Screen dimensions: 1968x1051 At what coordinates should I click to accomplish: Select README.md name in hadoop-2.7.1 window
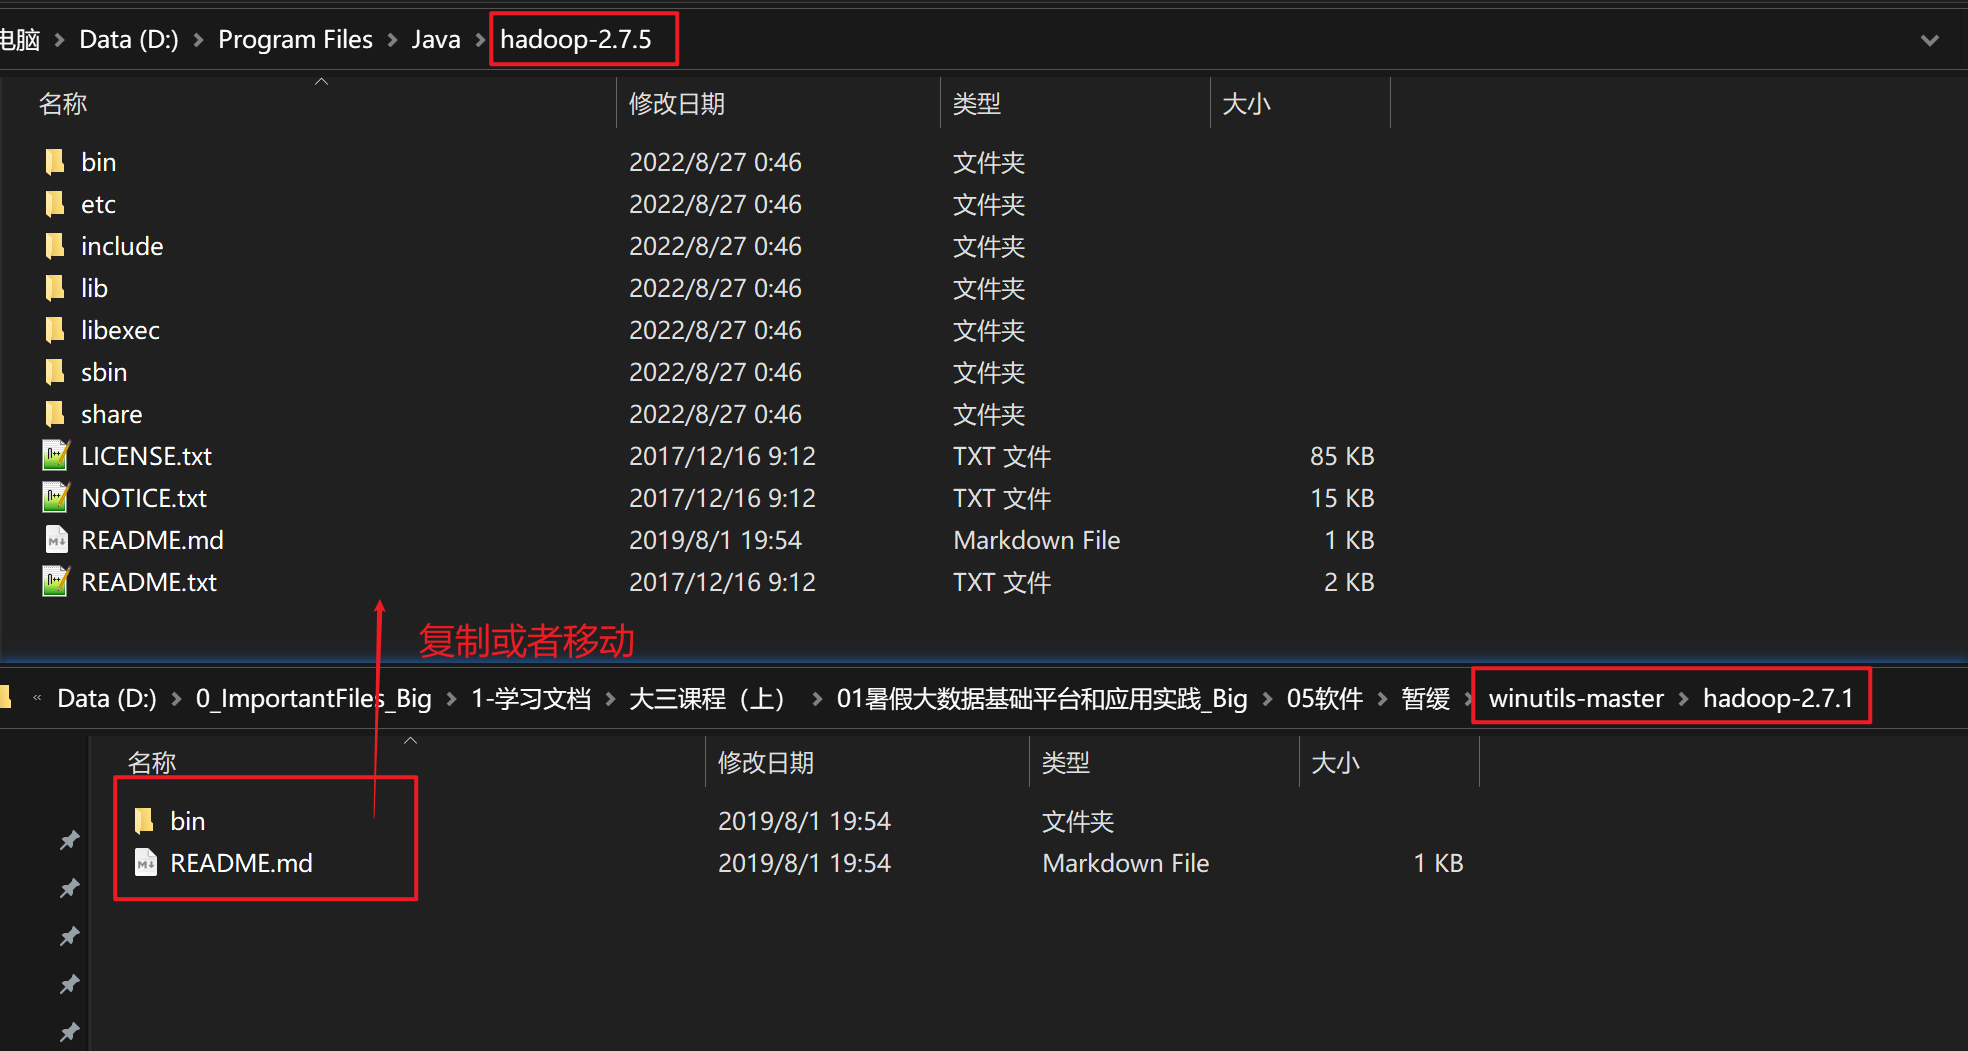(241, 863)
